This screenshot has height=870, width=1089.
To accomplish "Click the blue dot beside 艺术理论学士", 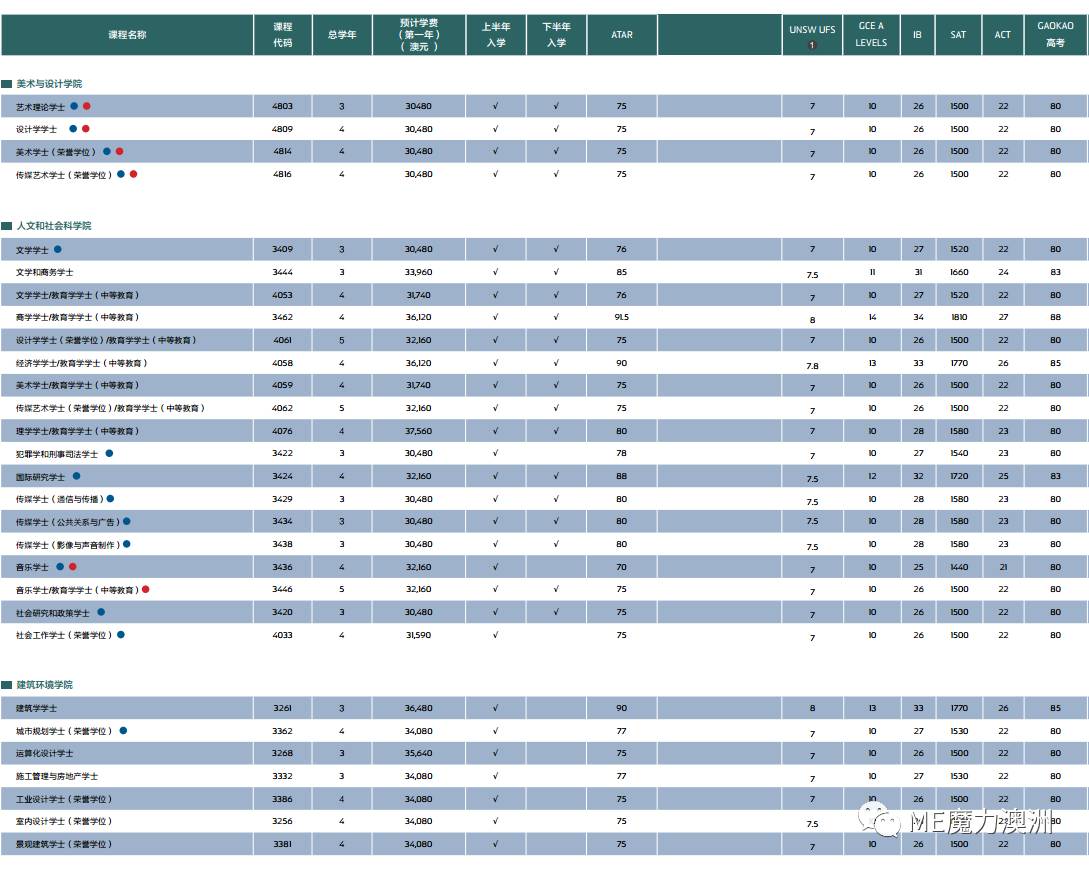I will 74,106.
